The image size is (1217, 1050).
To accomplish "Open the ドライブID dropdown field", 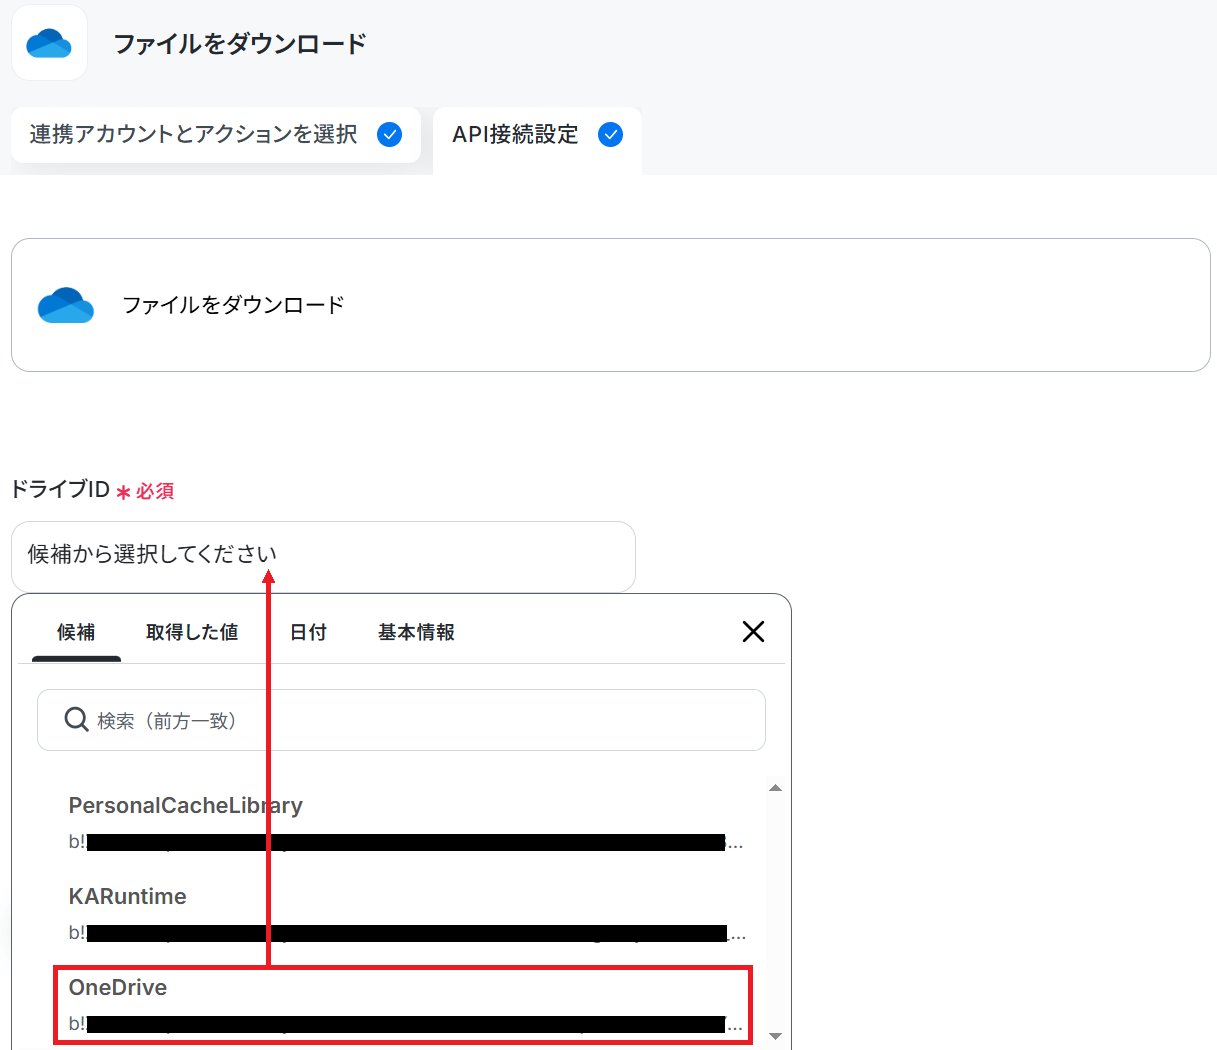I will (x=323, y=556).
